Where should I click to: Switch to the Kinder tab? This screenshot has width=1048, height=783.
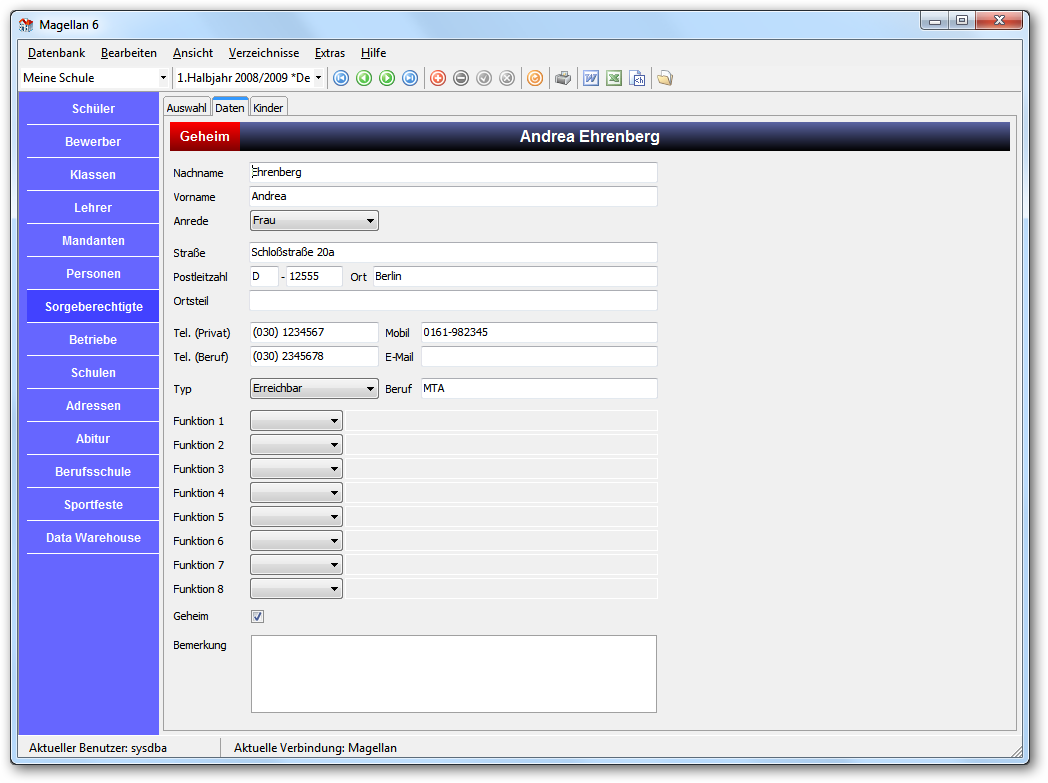coord(268,108)
